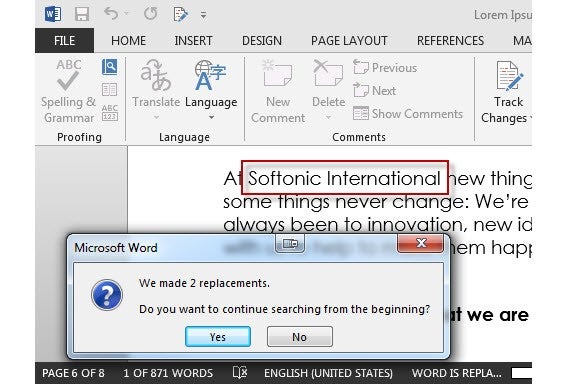This screenshot has width=568, height=384.
Task: Go to the PAGE LAYOUT tab
Action: [x=349, y=41]
